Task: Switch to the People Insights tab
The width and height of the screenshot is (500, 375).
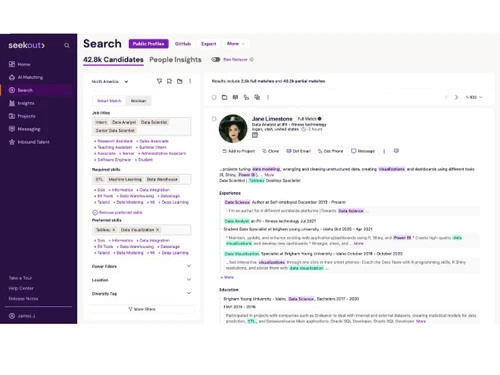Action: (175, 60)
